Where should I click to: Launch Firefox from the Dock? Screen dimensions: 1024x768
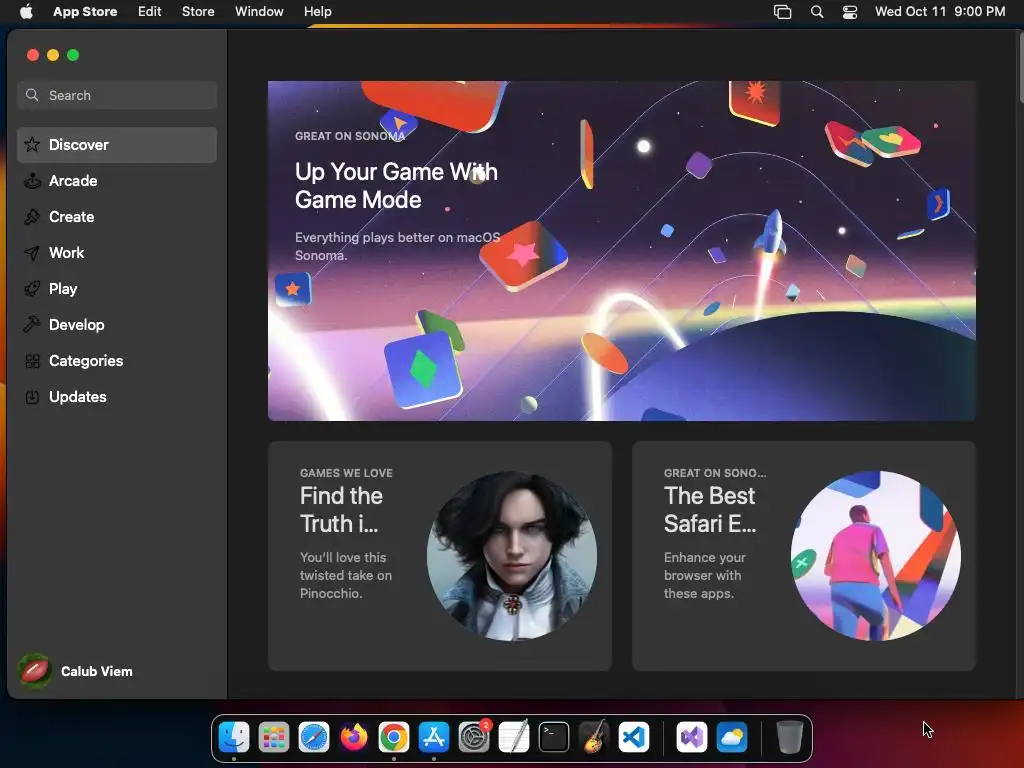point(353,737)
